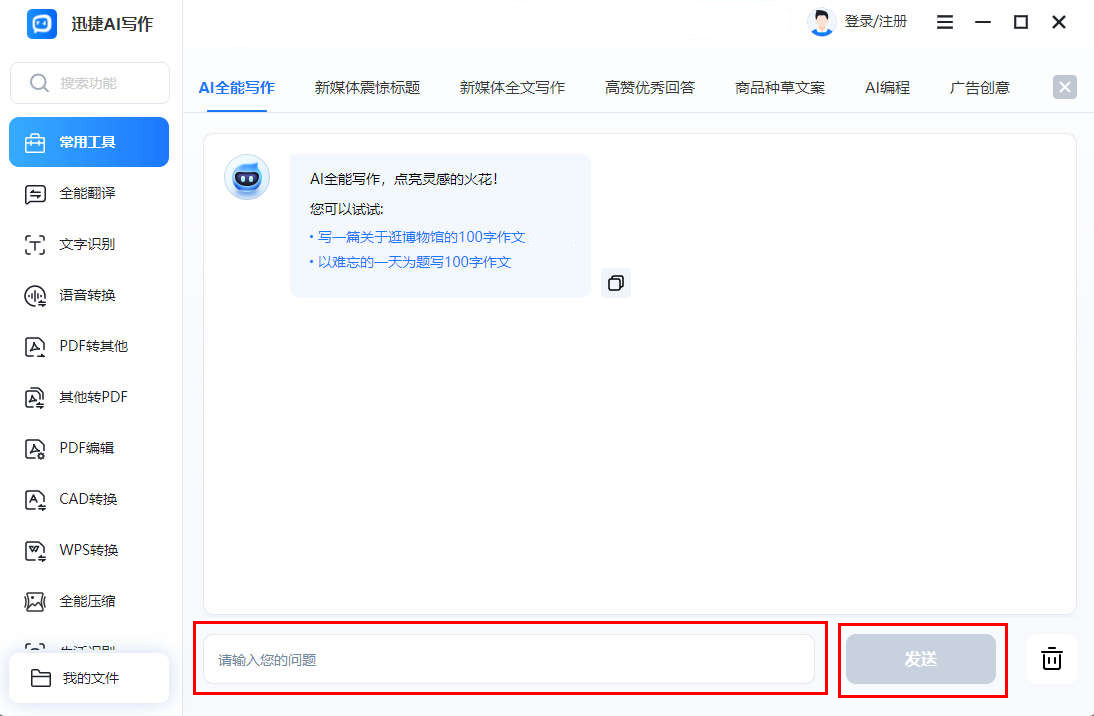Open the WPS转换 sidebar icon
1094x716 pixels.
pyautogui.click(x=35, y=550)
